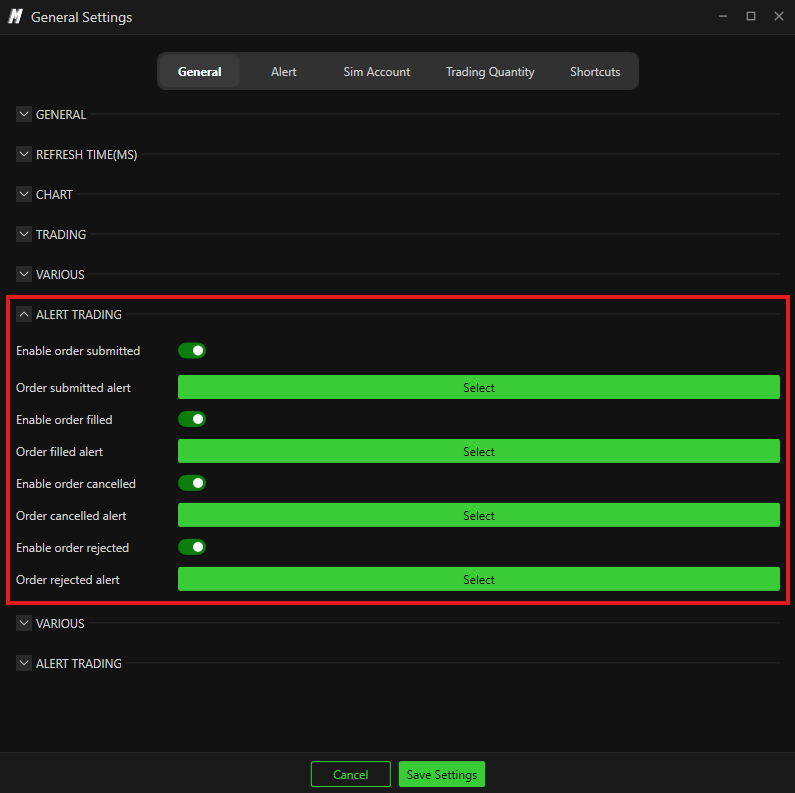The height and width of the screenshot is (793, 795).
Task: Click the M app logo icon
Action: click(16, 17)
